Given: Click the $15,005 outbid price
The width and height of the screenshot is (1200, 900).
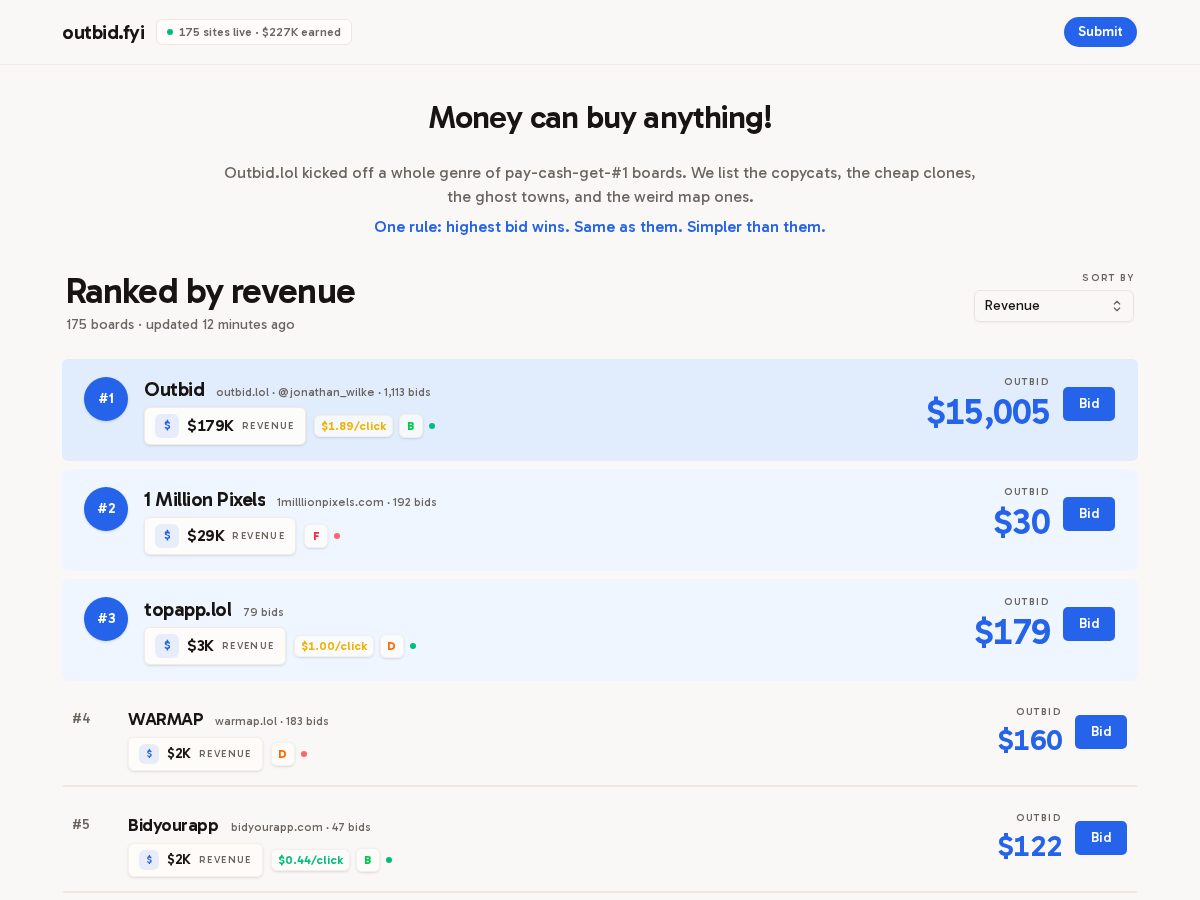Looking at the screenshot, I should tap(988, 412).
